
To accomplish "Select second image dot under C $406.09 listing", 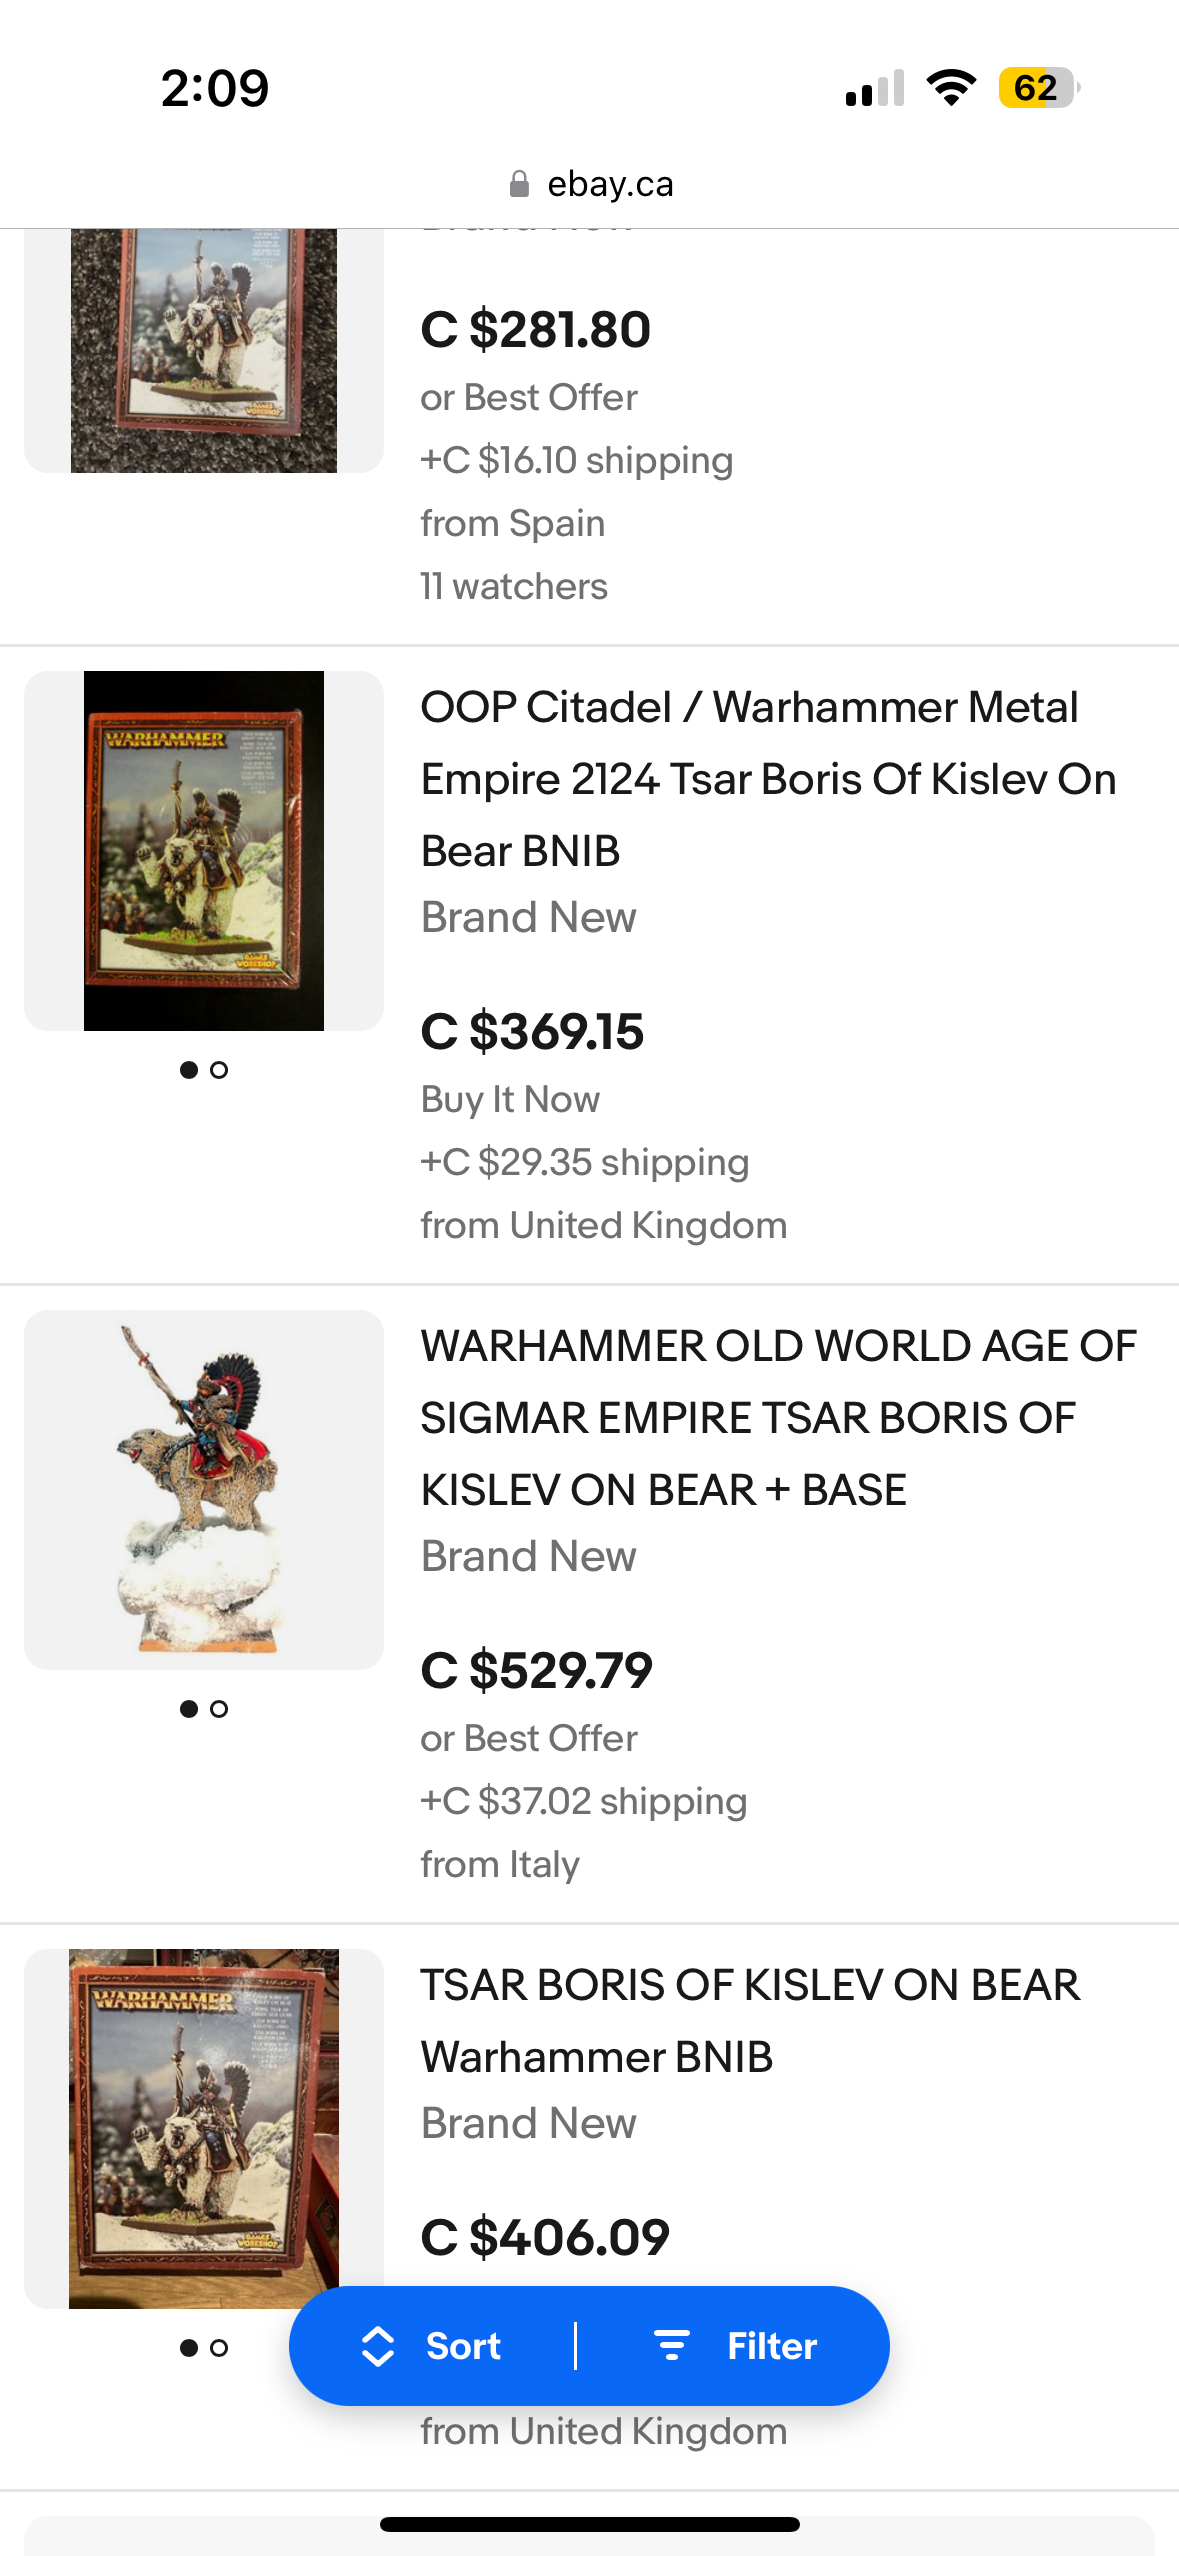I will (x=219, y=2348).
